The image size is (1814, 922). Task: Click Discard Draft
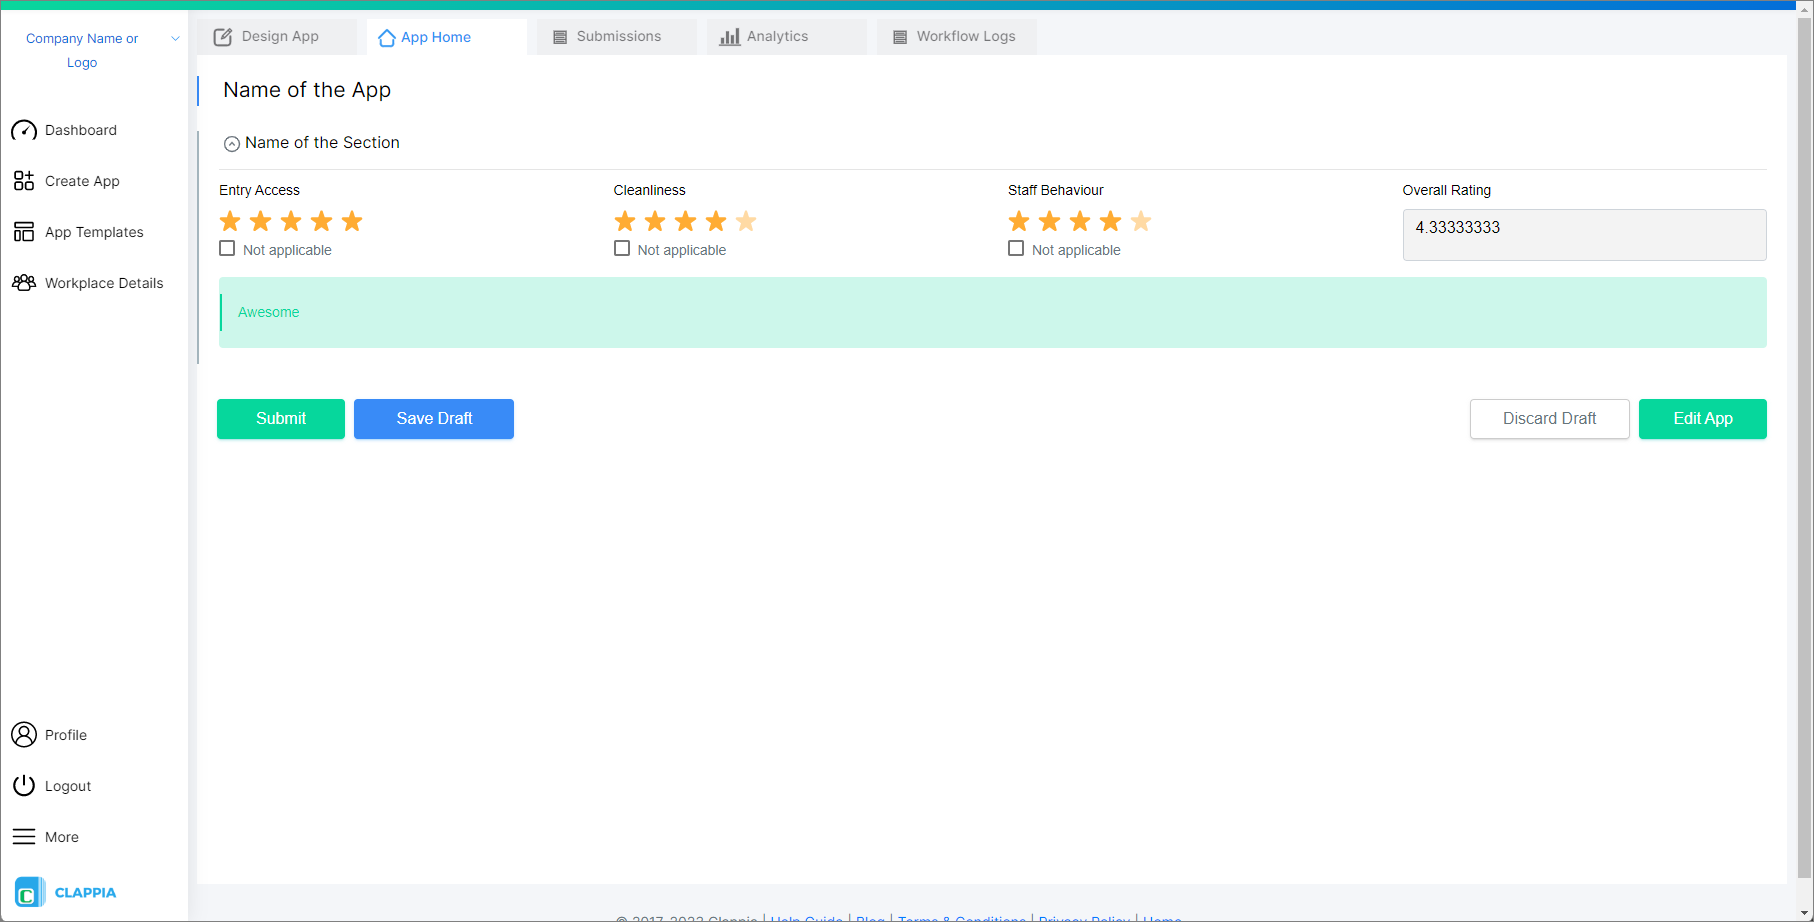pyautogui.click(x=1549, y=418)
